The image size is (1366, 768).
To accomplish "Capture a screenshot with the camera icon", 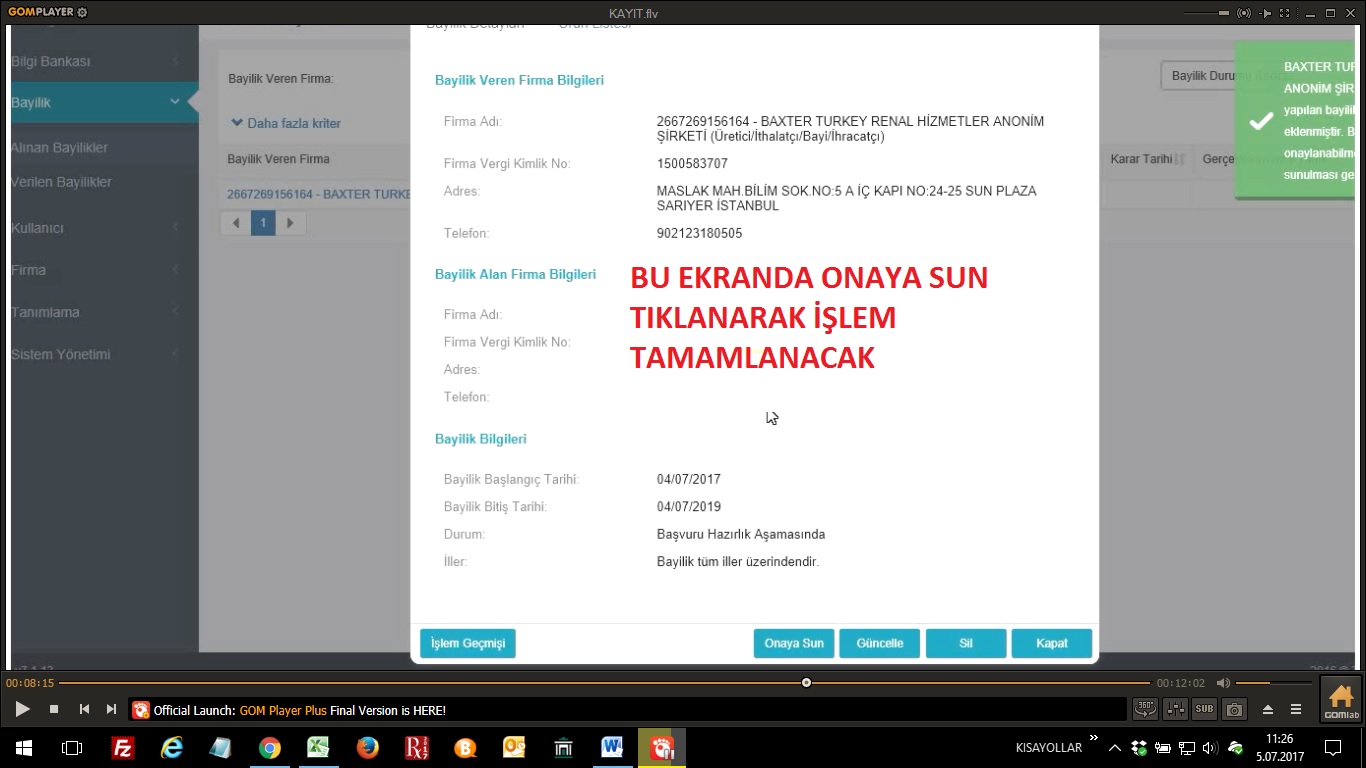I will [x=1235, y=709].
